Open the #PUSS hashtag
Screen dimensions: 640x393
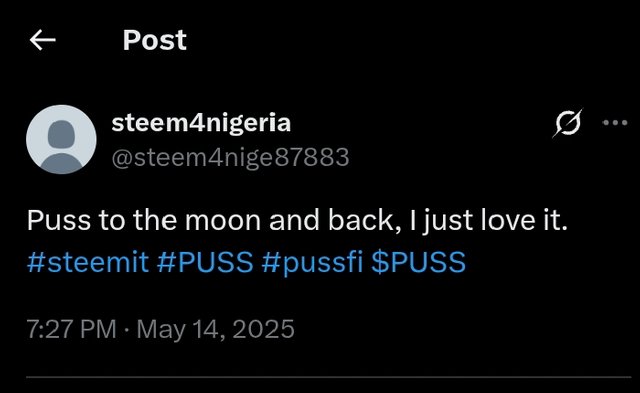[x=205, y=262]
